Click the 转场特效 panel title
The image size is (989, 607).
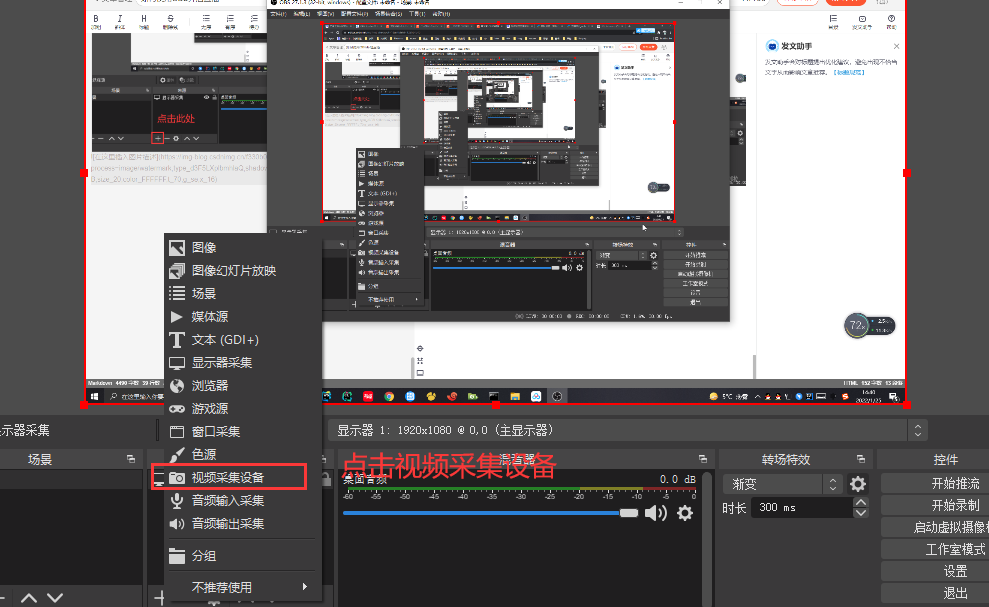tap(786, 459)
